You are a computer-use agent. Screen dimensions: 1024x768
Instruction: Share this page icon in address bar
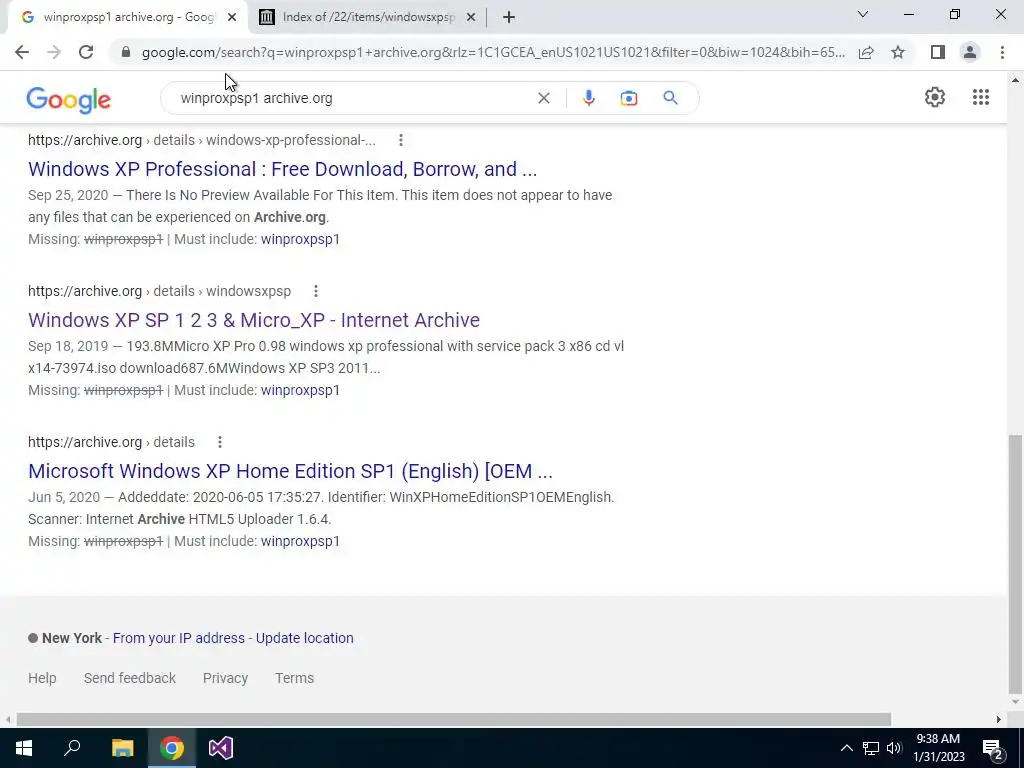[866, 52]
